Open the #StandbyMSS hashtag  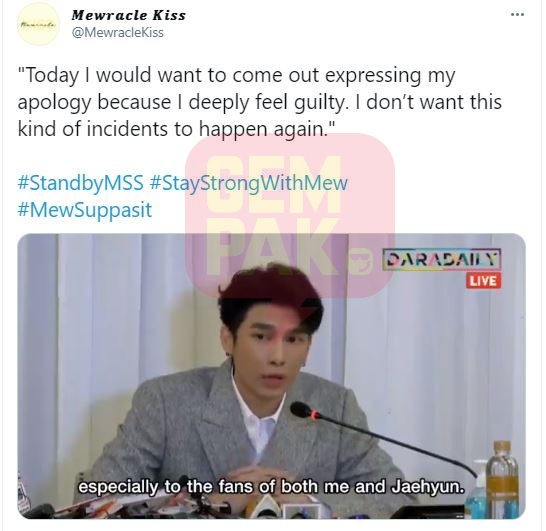(80, 183)
